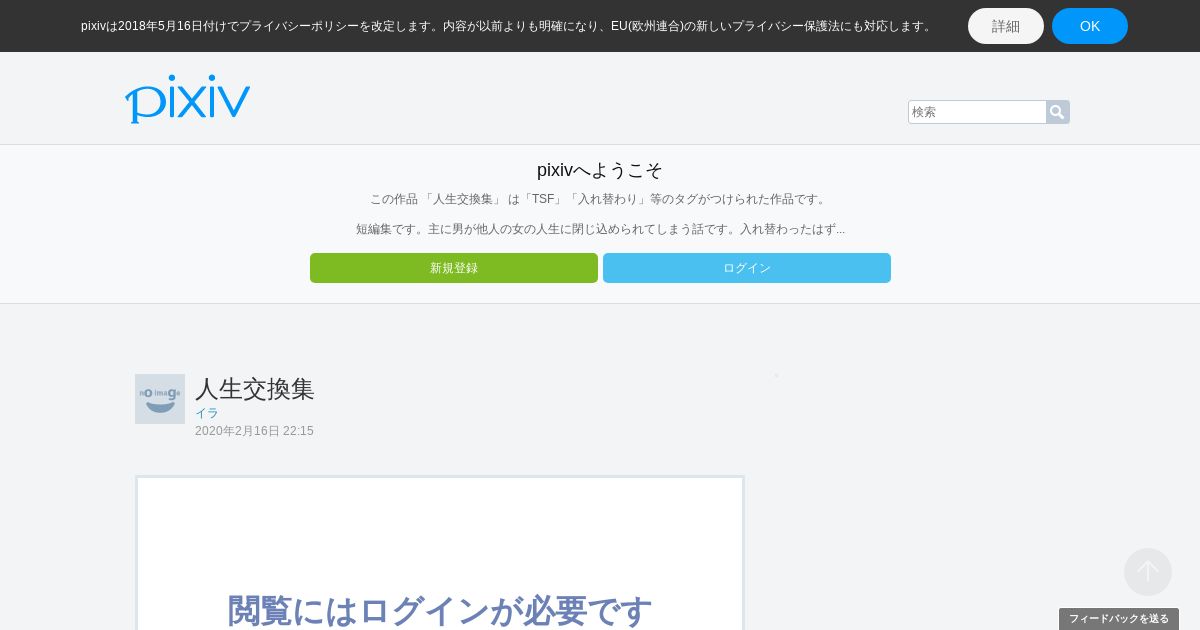Click the green 新規登録 button
Viewport: 1200px width, 630px height.
(x=454, y=268)
